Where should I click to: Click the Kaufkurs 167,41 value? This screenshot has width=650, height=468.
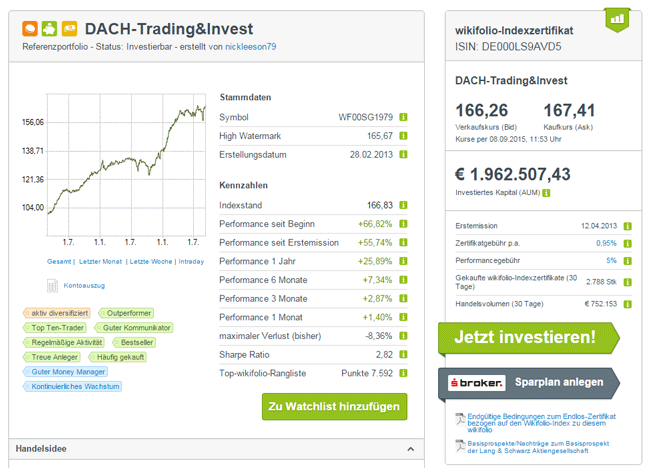(569, 111)
